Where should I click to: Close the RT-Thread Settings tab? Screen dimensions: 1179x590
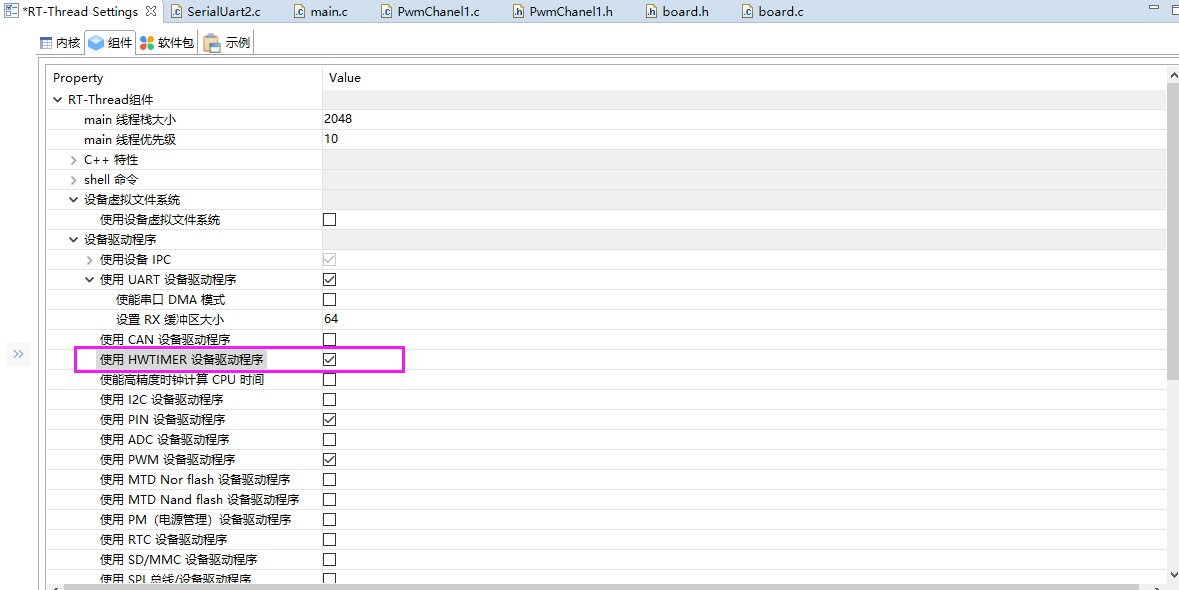click(x=150, y=12)
